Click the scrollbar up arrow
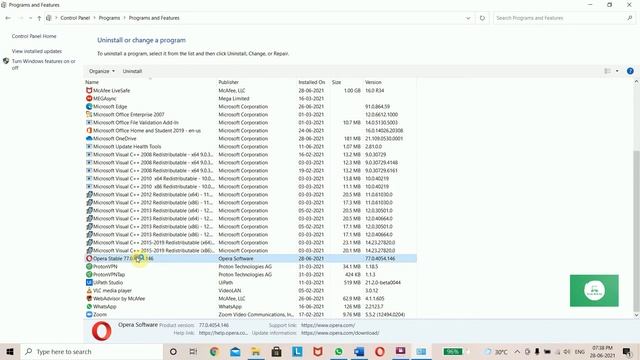Screen dimensions: 640x360 pyautogui.click(x=636, y=82)
